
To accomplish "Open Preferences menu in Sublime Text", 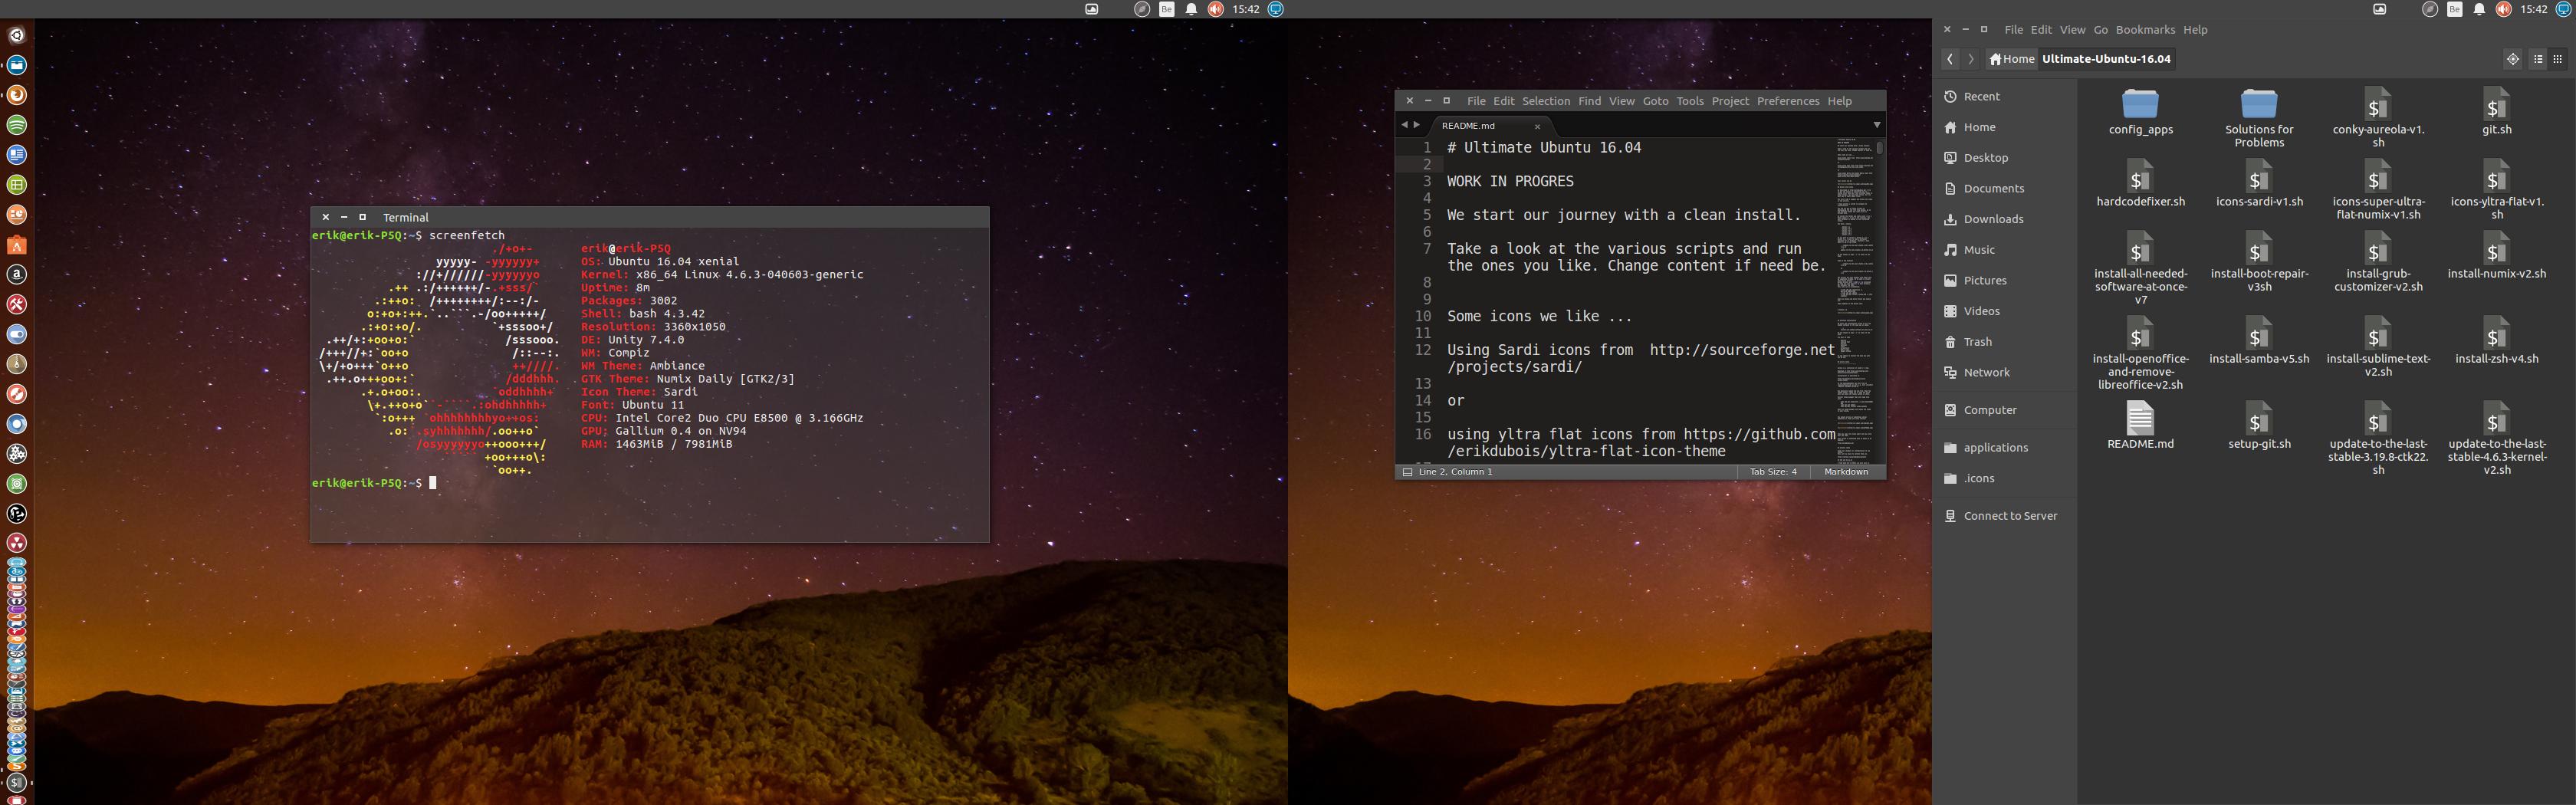I will coord(1788,101).
